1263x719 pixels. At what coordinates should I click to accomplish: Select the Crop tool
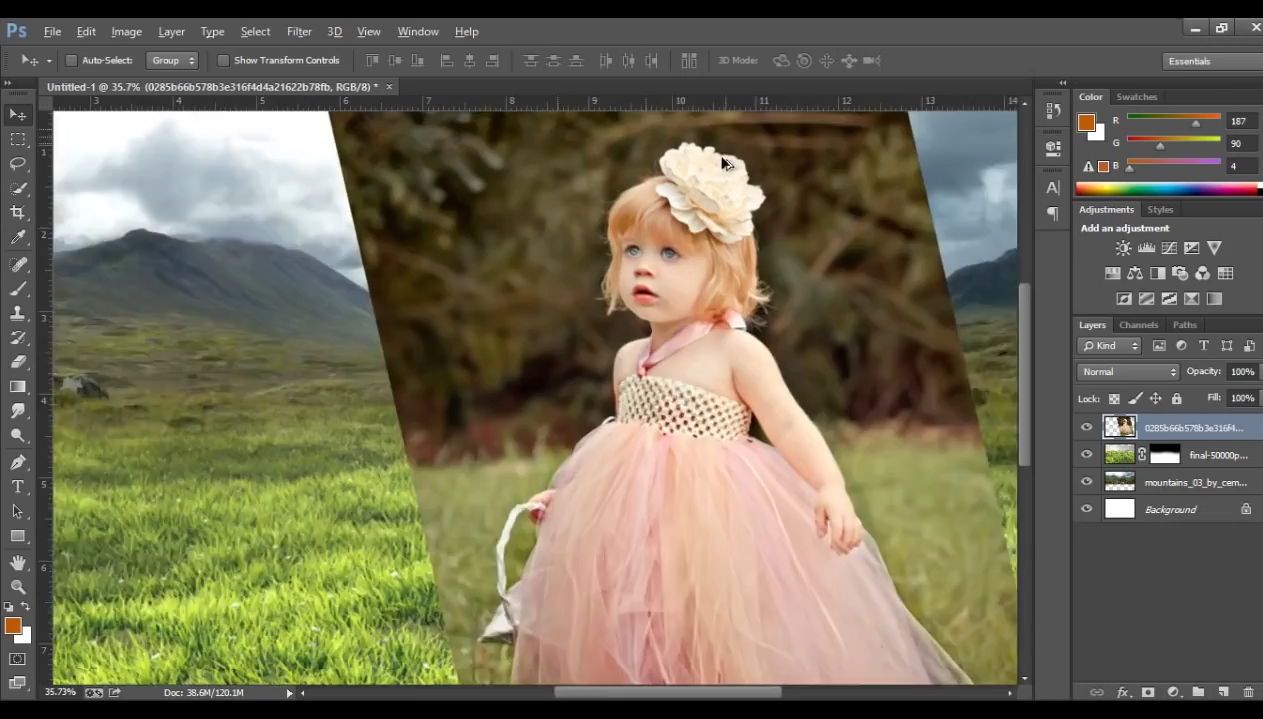point(18,213)
